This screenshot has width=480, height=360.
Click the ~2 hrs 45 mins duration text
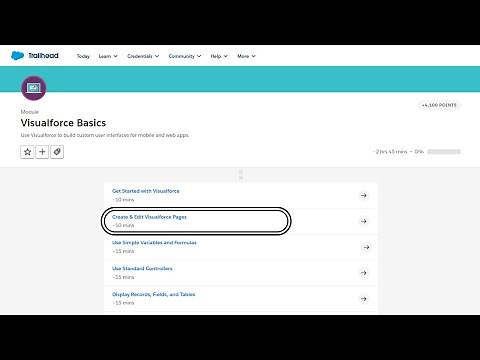pyautogui.click(x=390, y=152)
